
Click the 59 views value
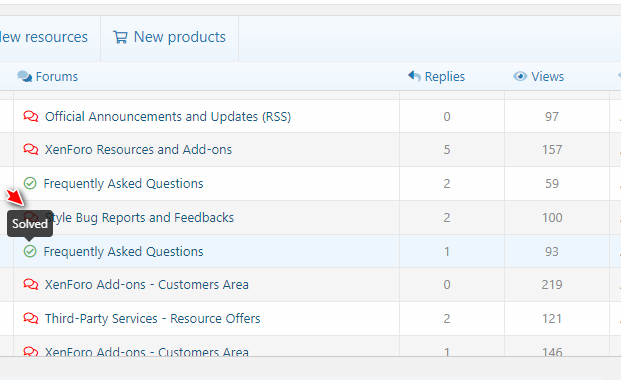click(x=552, y=183)
